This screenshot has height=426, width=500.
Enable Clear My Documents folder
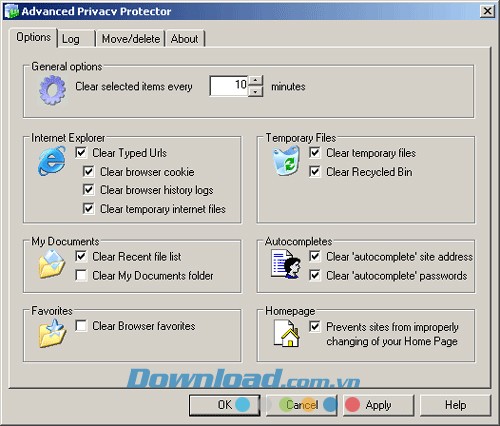(81, 276)
